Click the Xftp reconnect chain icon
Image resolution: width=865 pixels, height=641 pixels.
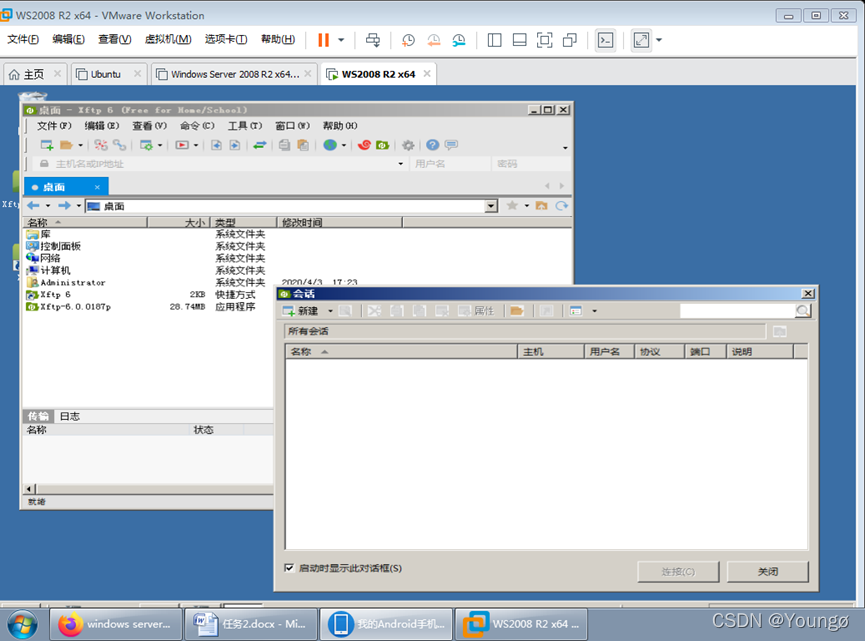119,145
